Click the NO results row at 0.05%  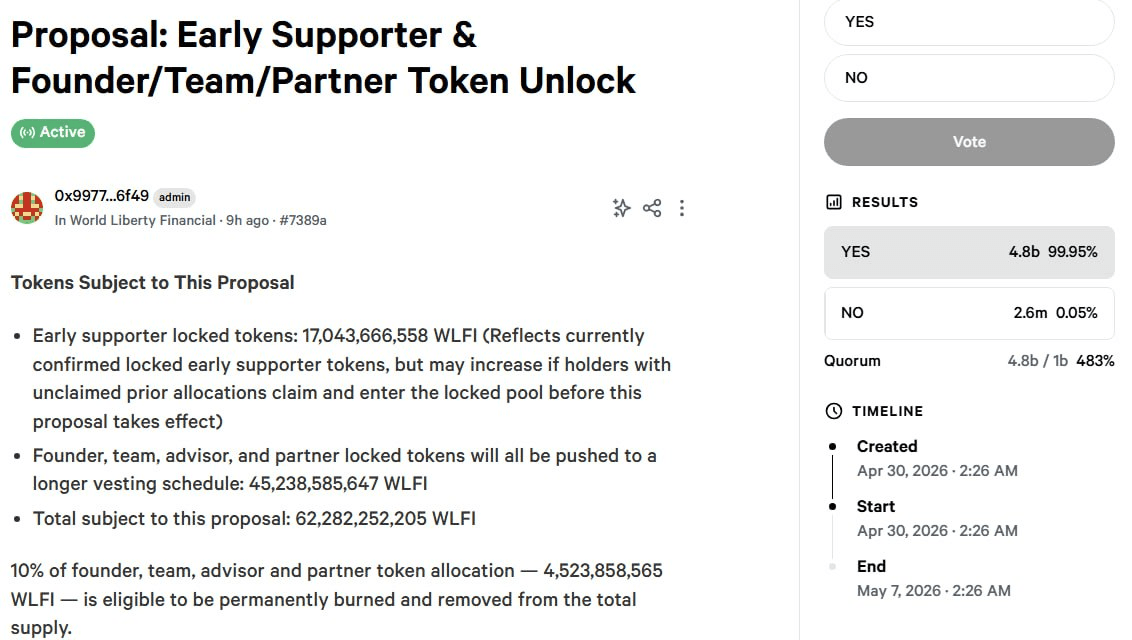[x=968, y=313]
